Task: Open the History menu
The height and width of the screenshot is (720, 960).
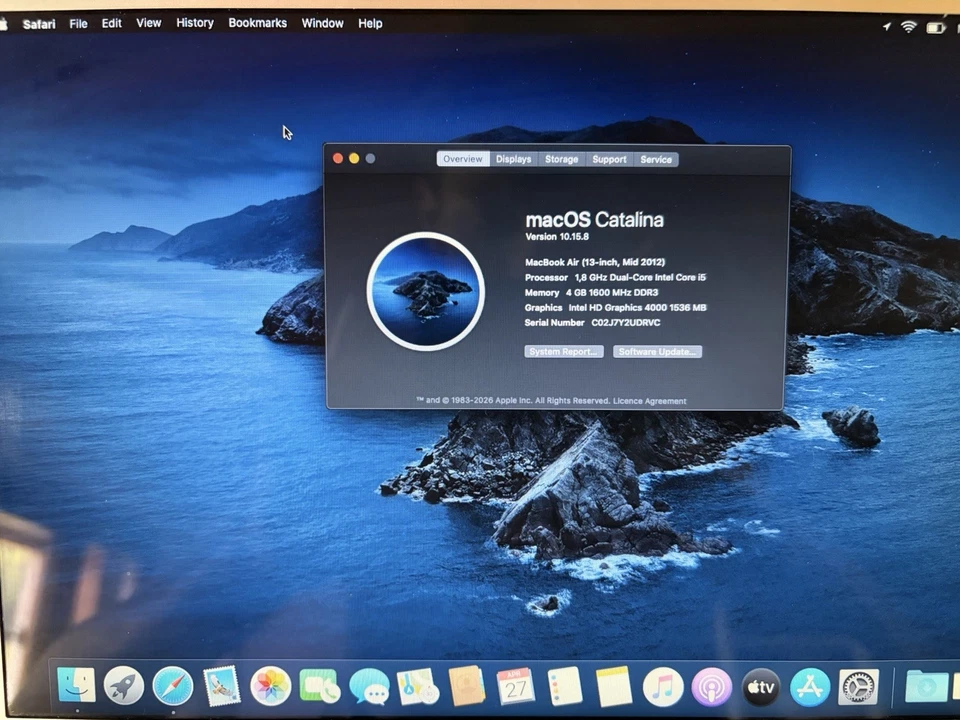Action: [x=195, y=23]
